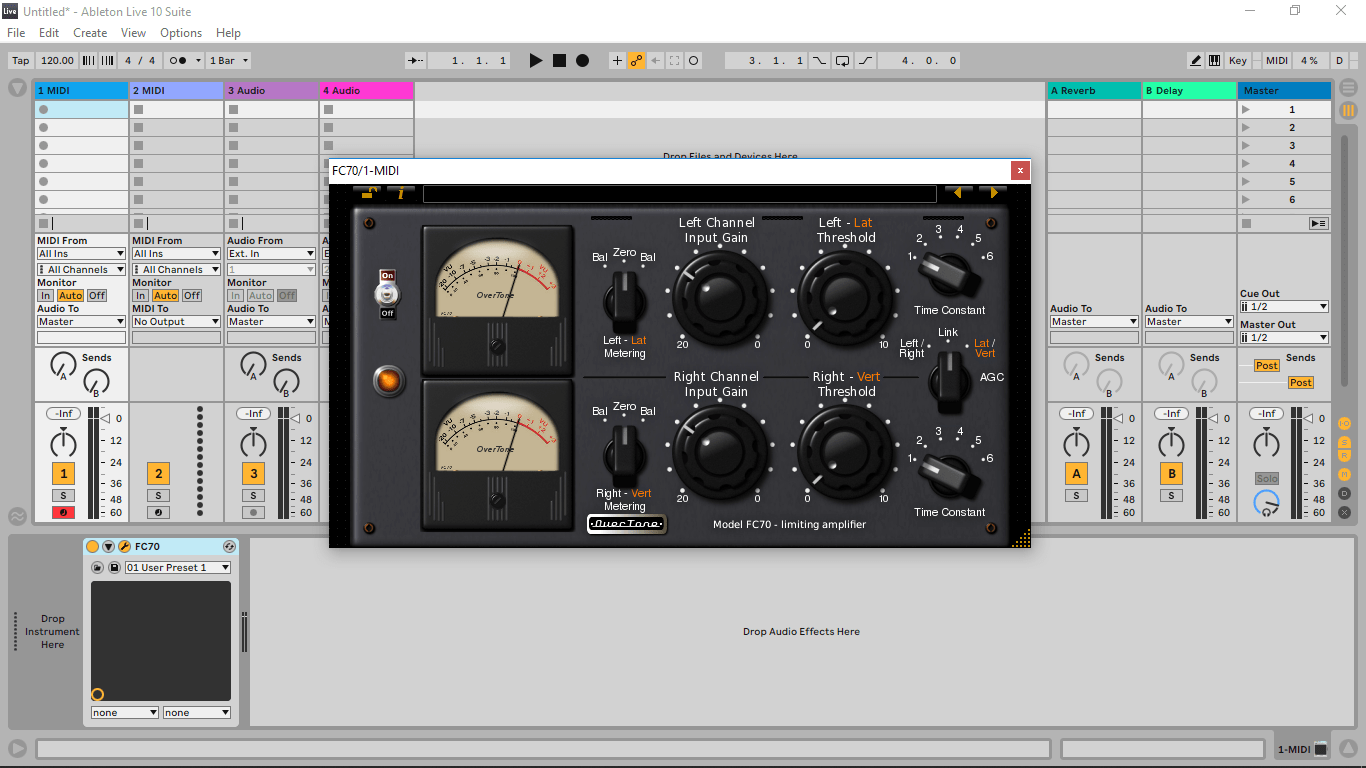The height and width of the screenshot is (768, 1366).
Task: Collapse the FC70 device with fold triangle
Action: [109, 547]
